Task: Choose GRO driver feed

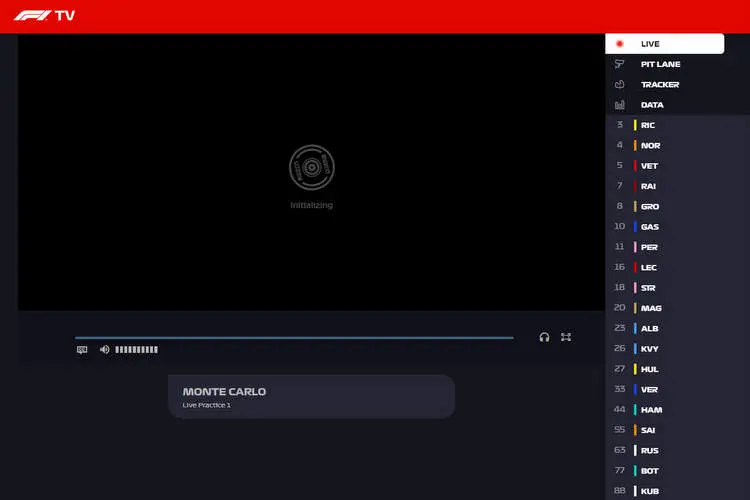Action: [677, 206]
